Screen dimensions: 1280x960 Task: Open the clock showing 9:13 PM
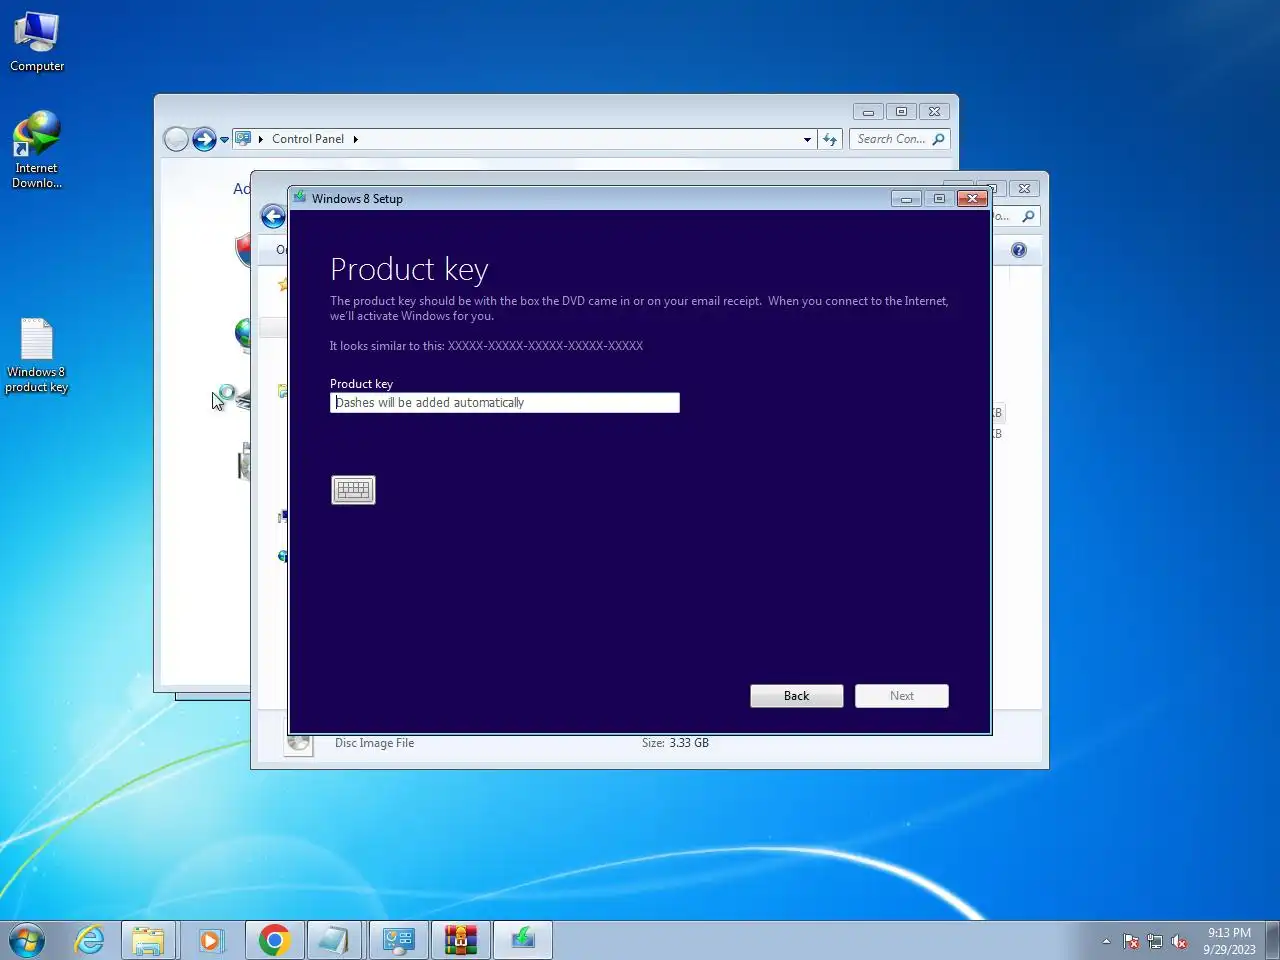pos(1229,940)
